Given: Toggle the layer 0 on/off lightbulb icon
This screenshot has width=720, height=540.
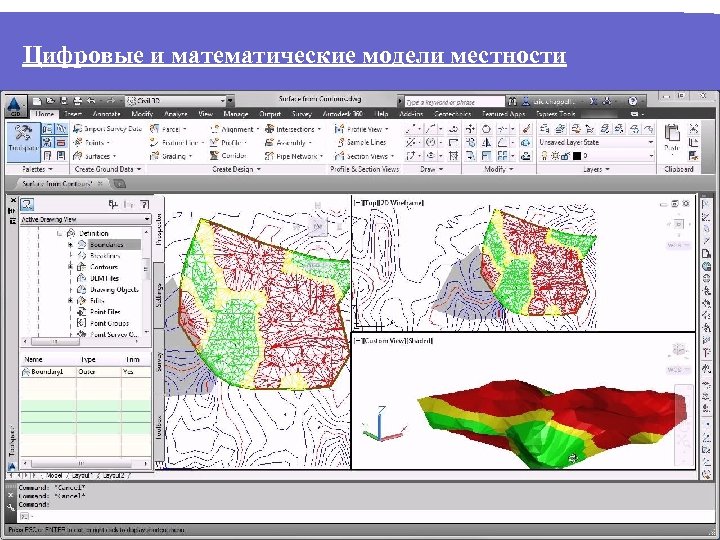Looking at the screenshot, I should click(544, 156).
